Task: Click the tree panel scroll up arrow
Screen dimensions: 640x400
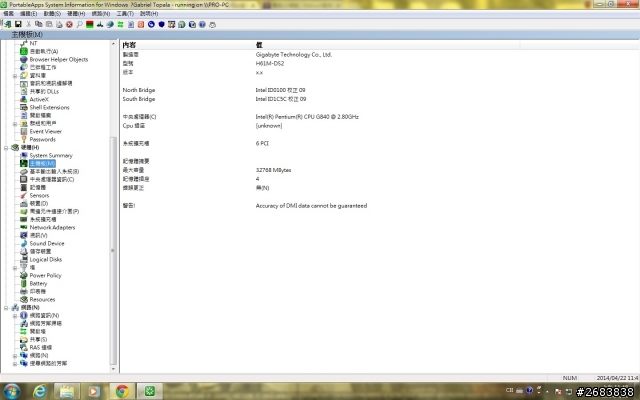Action: [x=113, y=44]
